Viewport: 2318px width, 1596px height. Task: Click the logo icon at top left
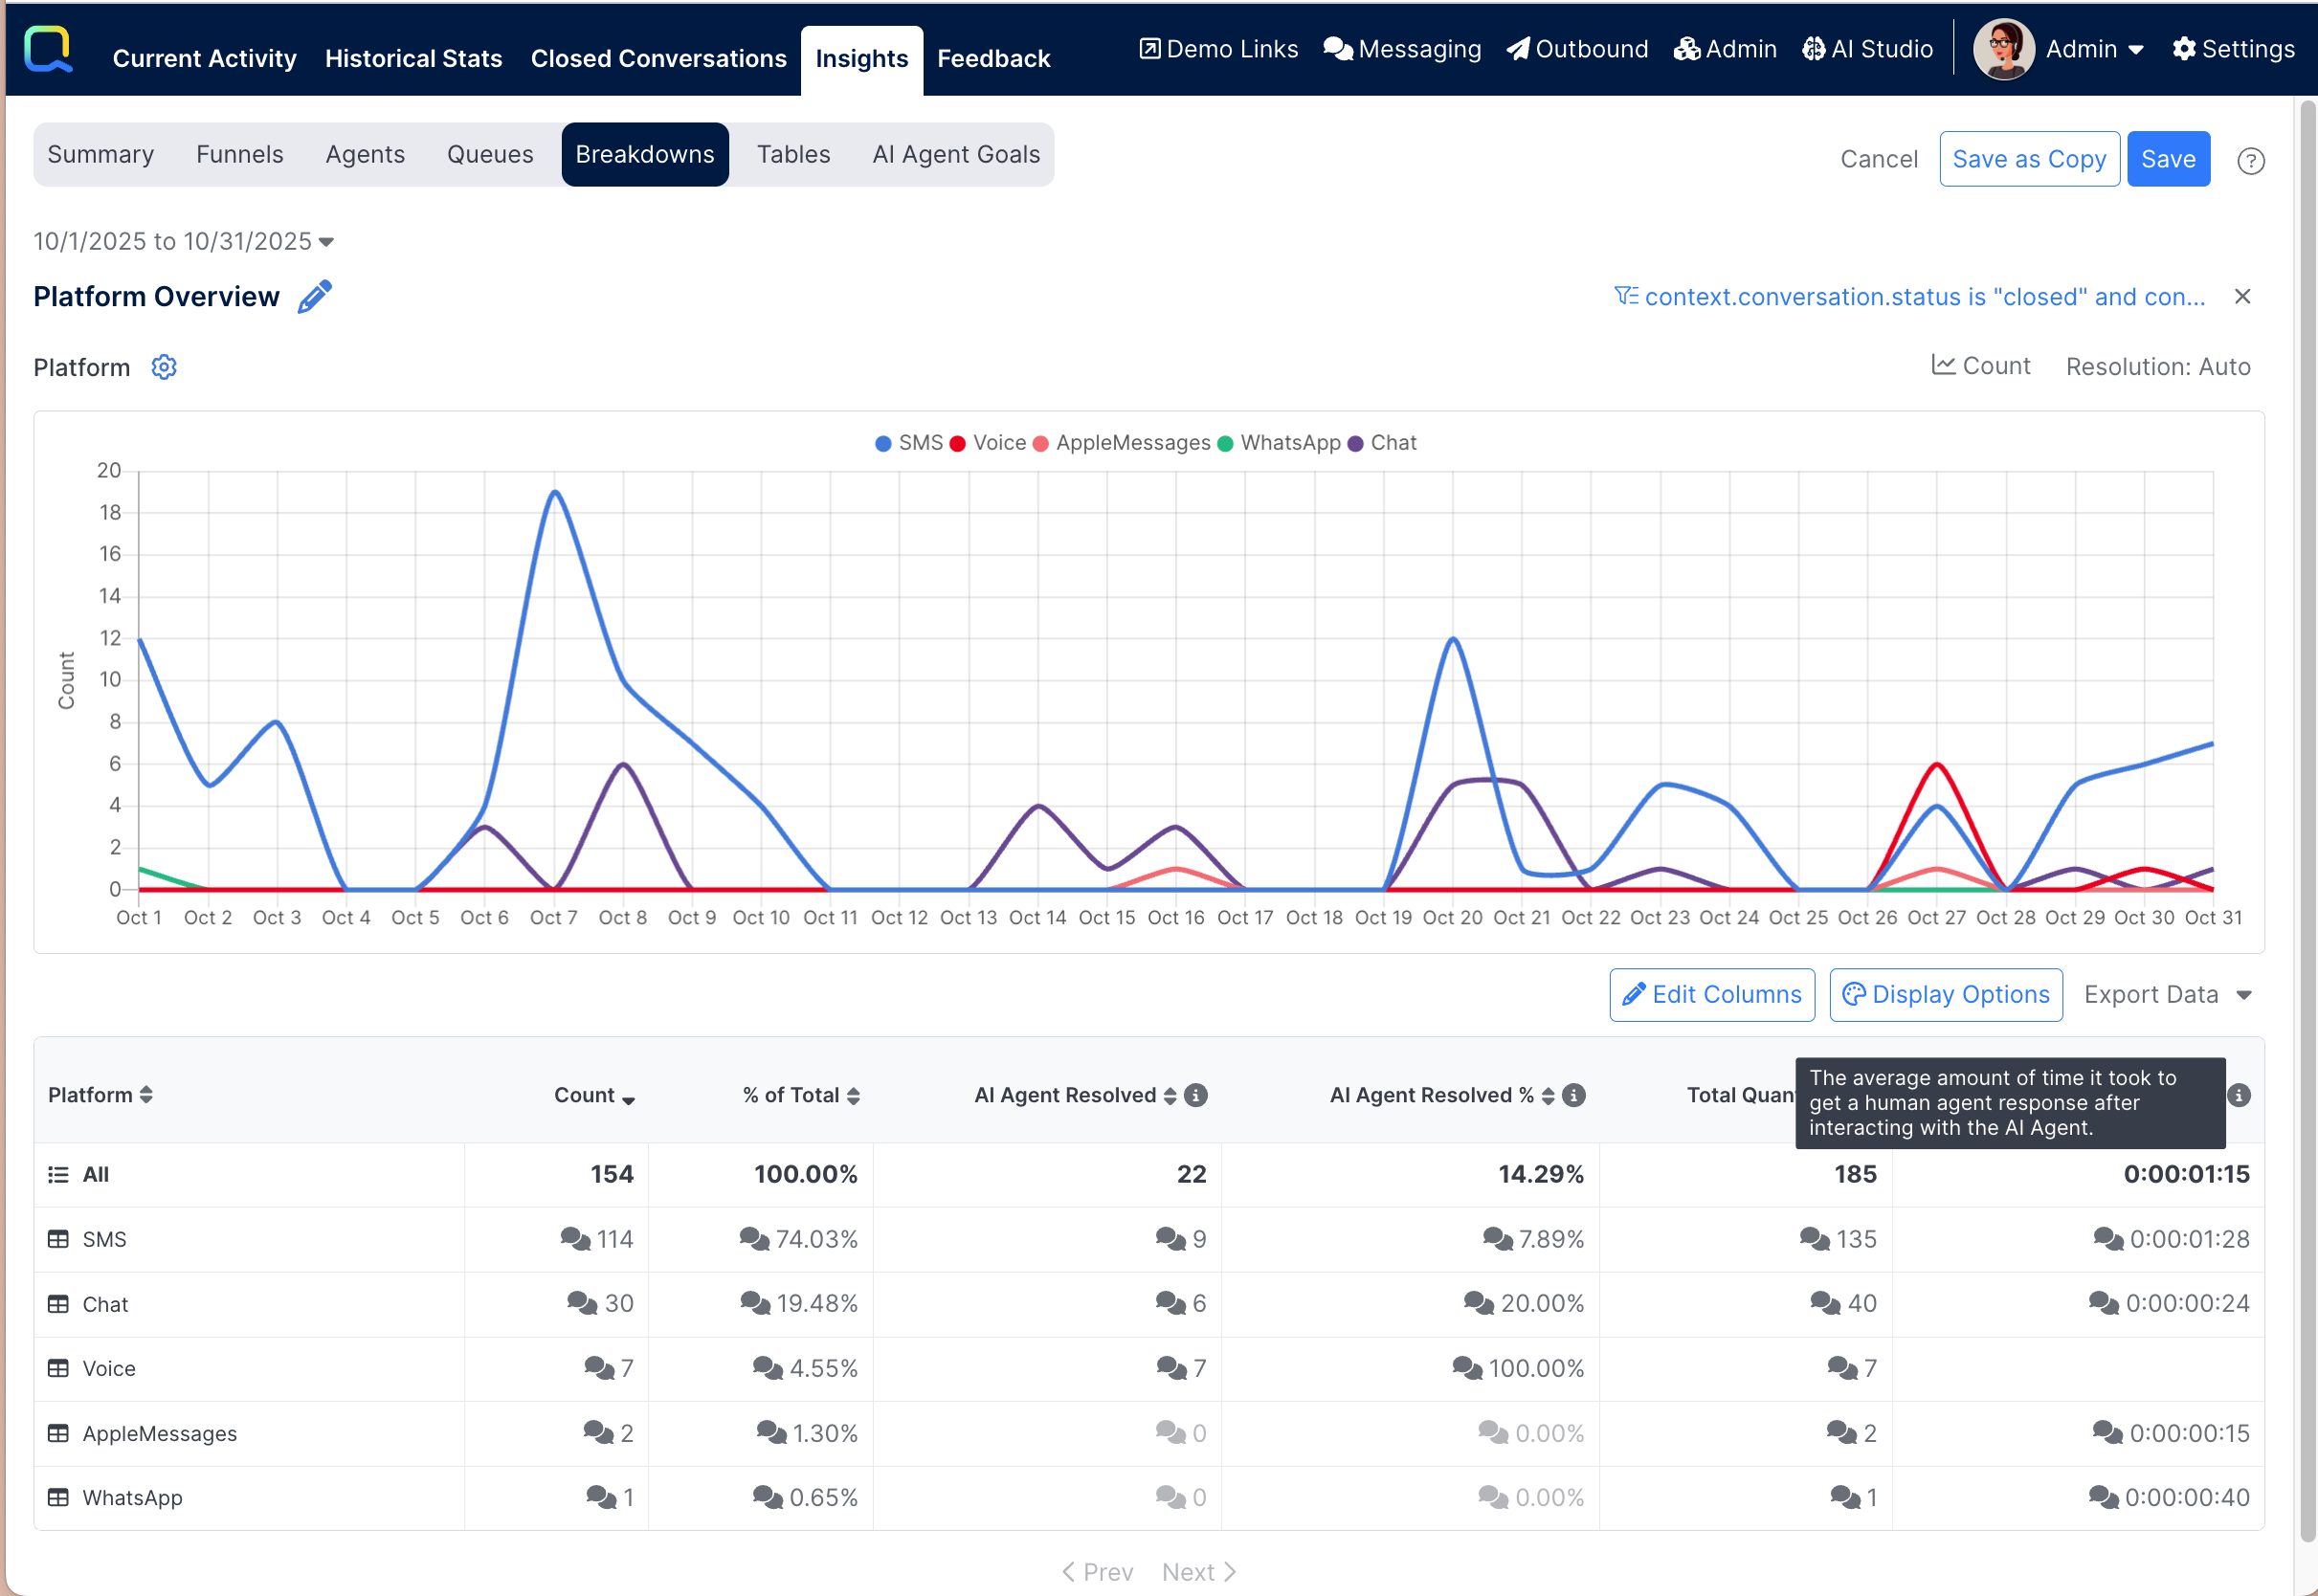point(49,50)
